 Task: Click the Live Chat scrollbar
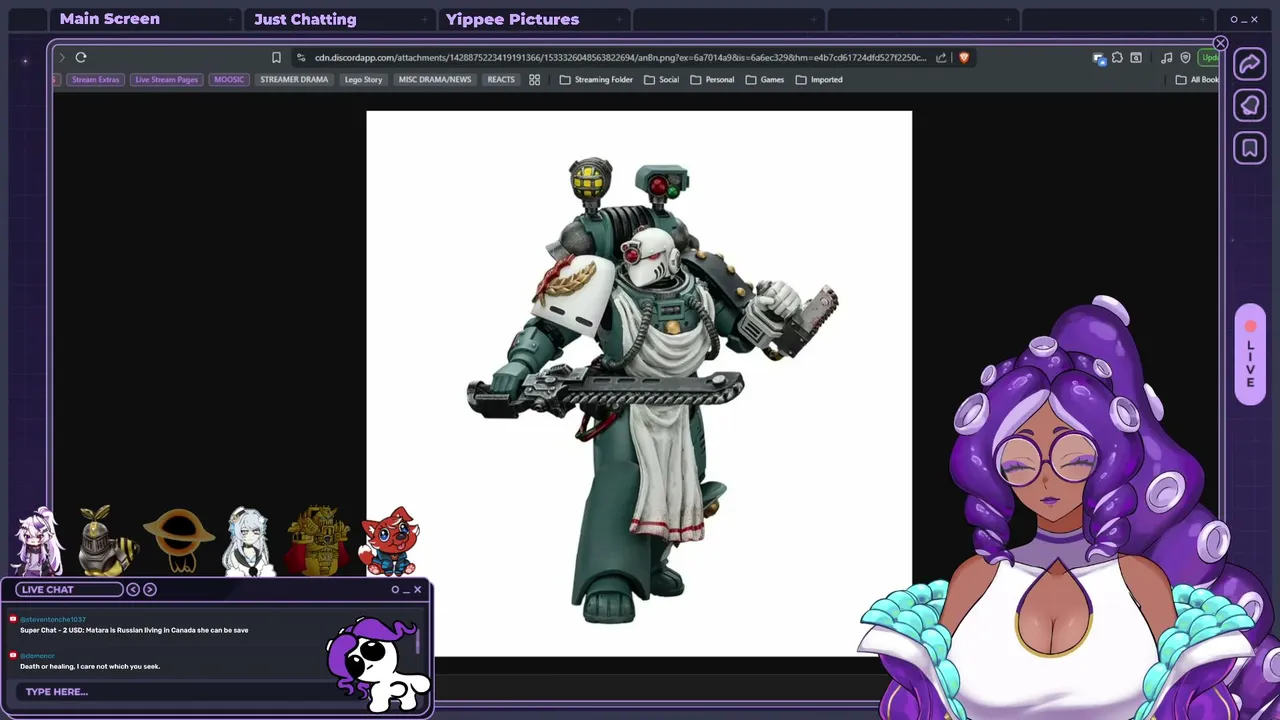[419, 640]
